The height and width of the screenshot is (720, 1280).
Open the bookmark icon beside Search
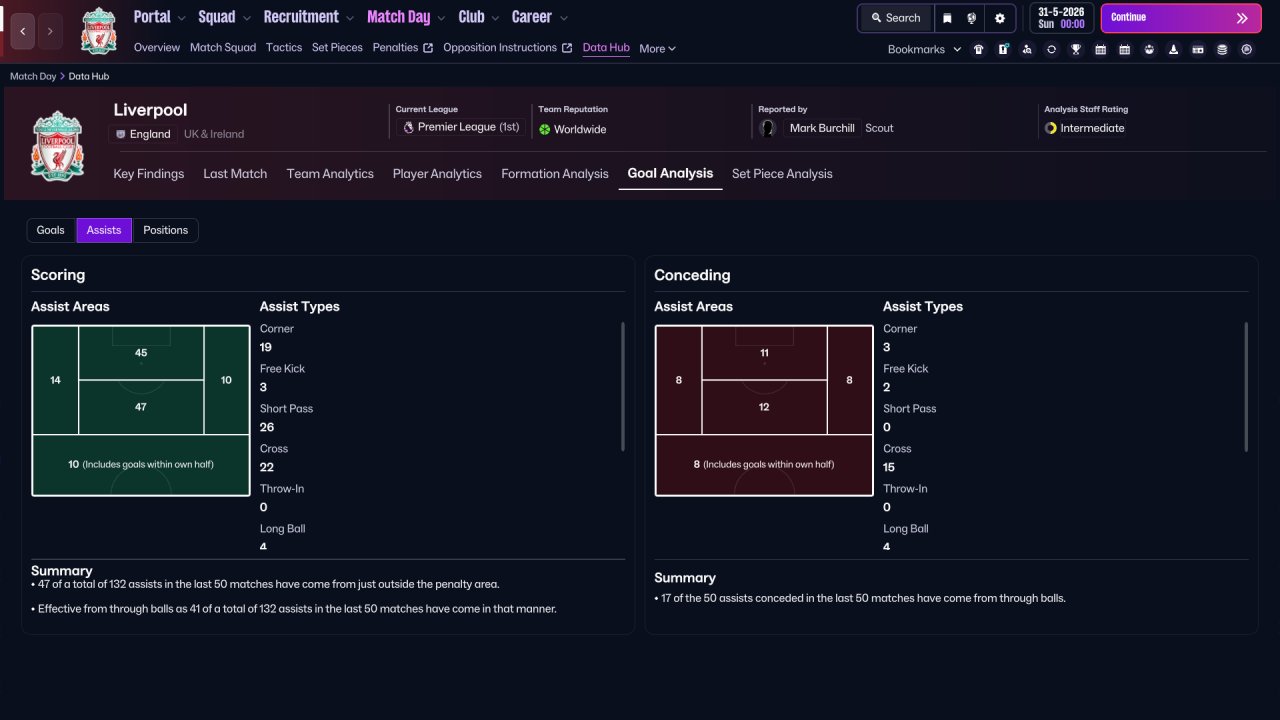click(x=947, y=18)
